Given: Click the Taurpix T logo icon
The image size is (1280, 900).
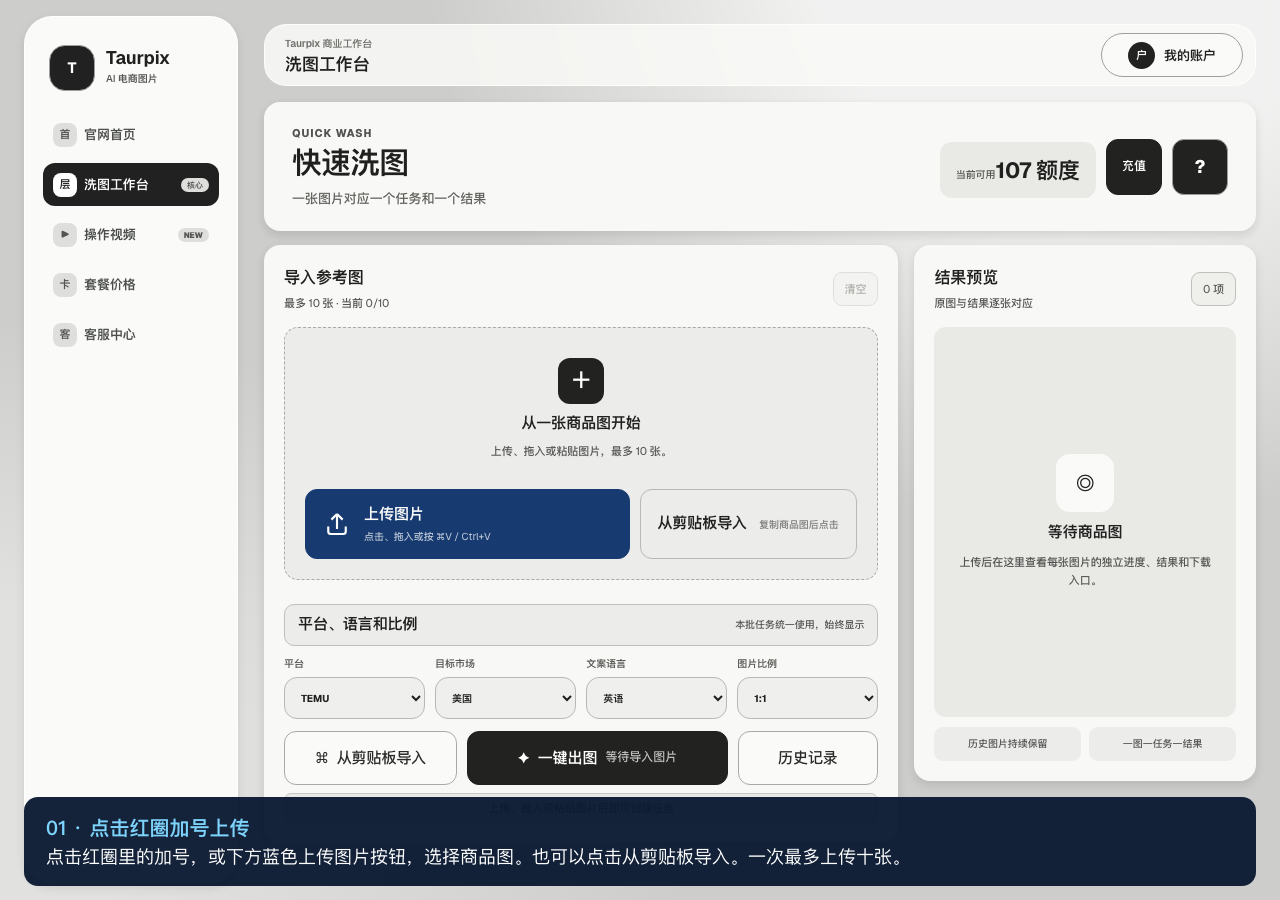Looking at the screenshot, I should [x=72, y=68].
